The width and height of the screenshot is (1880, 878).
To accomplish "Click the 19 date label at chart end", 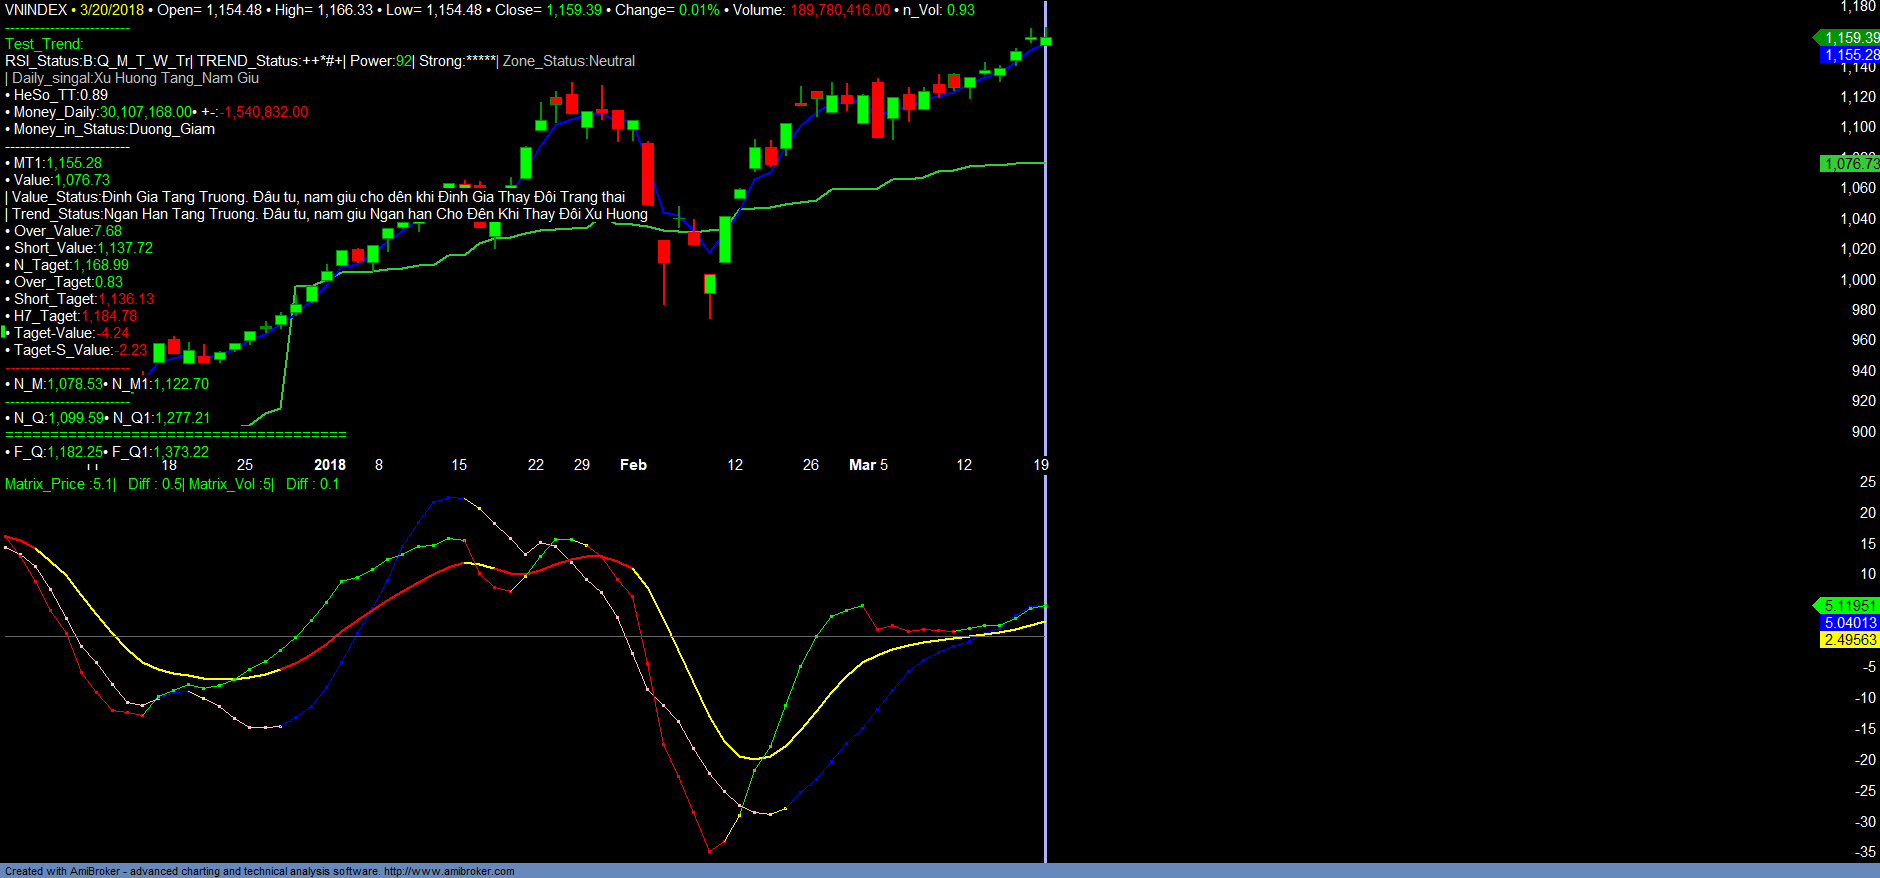I will click(1040, 465).
